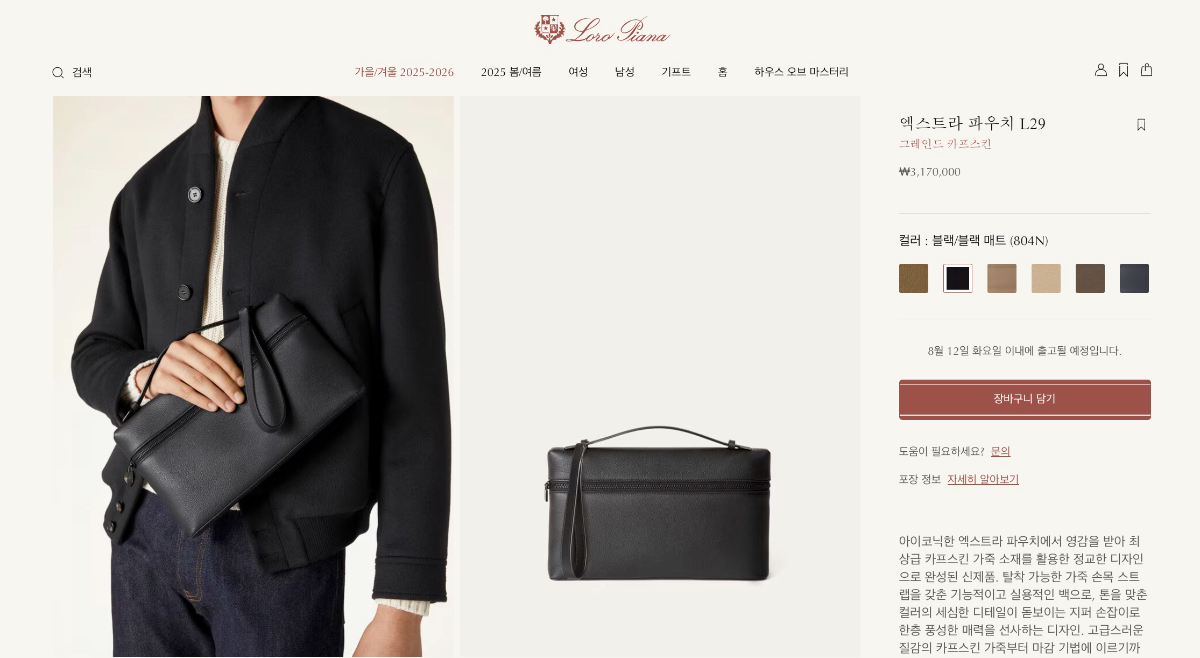The height and width of the screenshot is (658, 1200).
Task: Open the 가을/겨울 2025-2026 menu
Action: 404,72
